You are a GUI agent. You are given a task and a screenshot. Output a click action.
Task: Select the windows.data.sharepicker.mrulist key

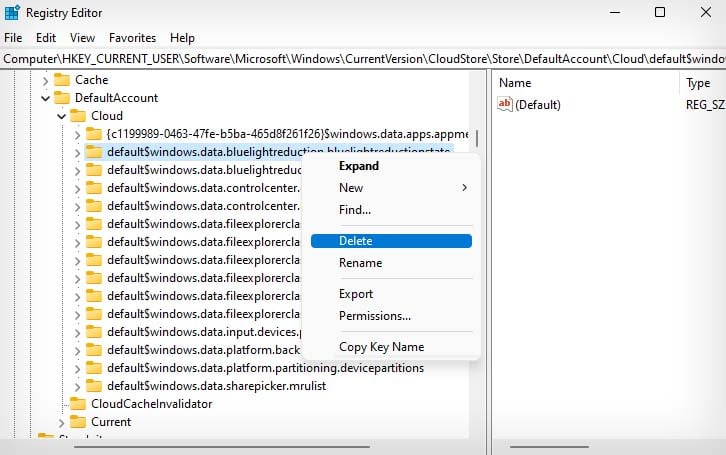[217, 386]
